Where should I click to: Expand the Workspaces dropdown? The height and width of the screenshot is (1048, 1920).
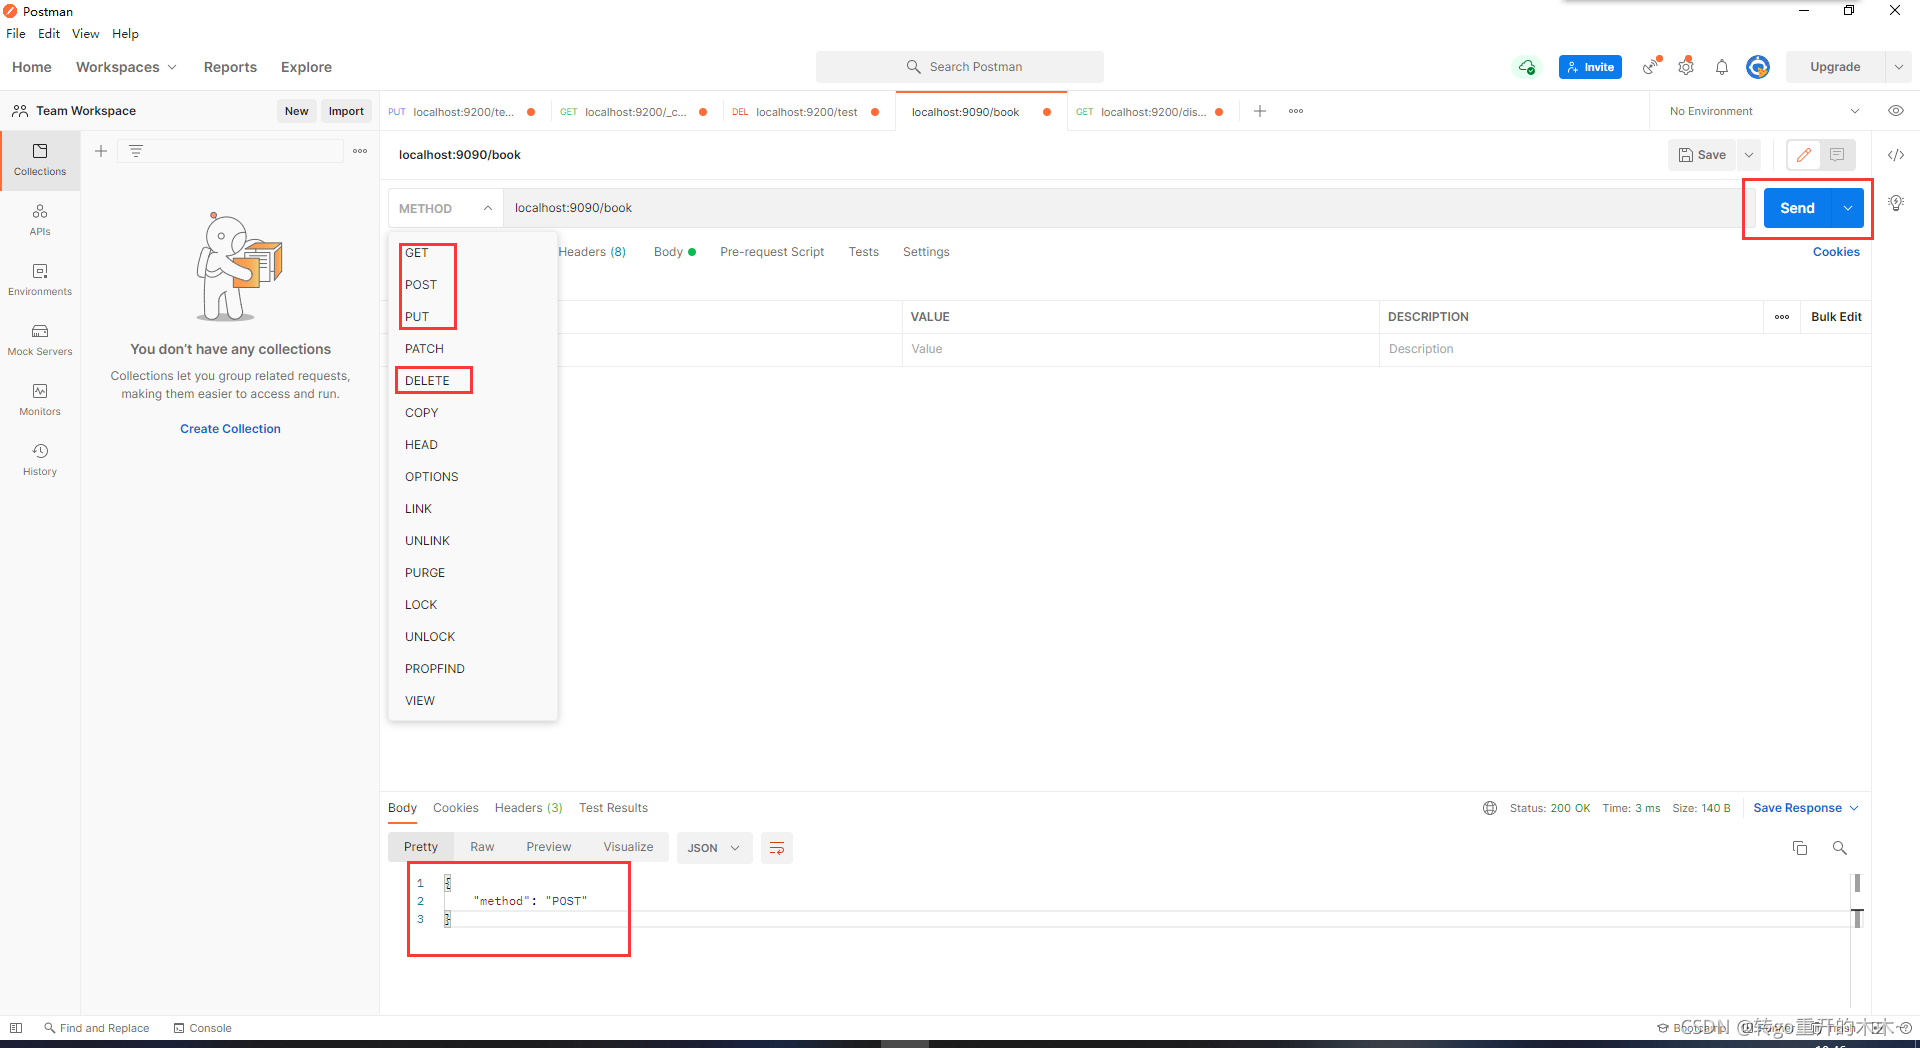pyautogui.click(x=126, y=67)
